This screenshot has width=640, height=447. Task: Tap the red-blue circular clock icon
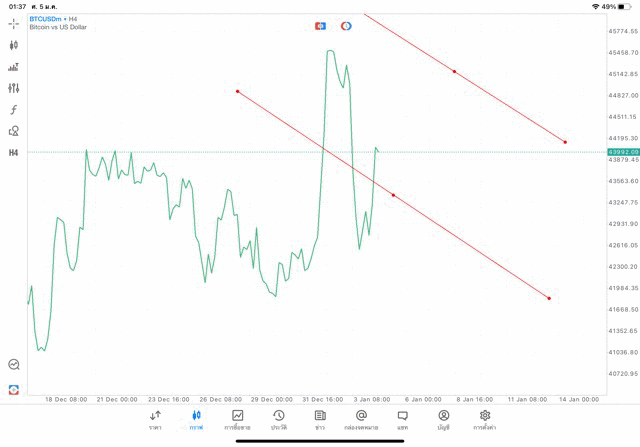[x=346, y=26]
